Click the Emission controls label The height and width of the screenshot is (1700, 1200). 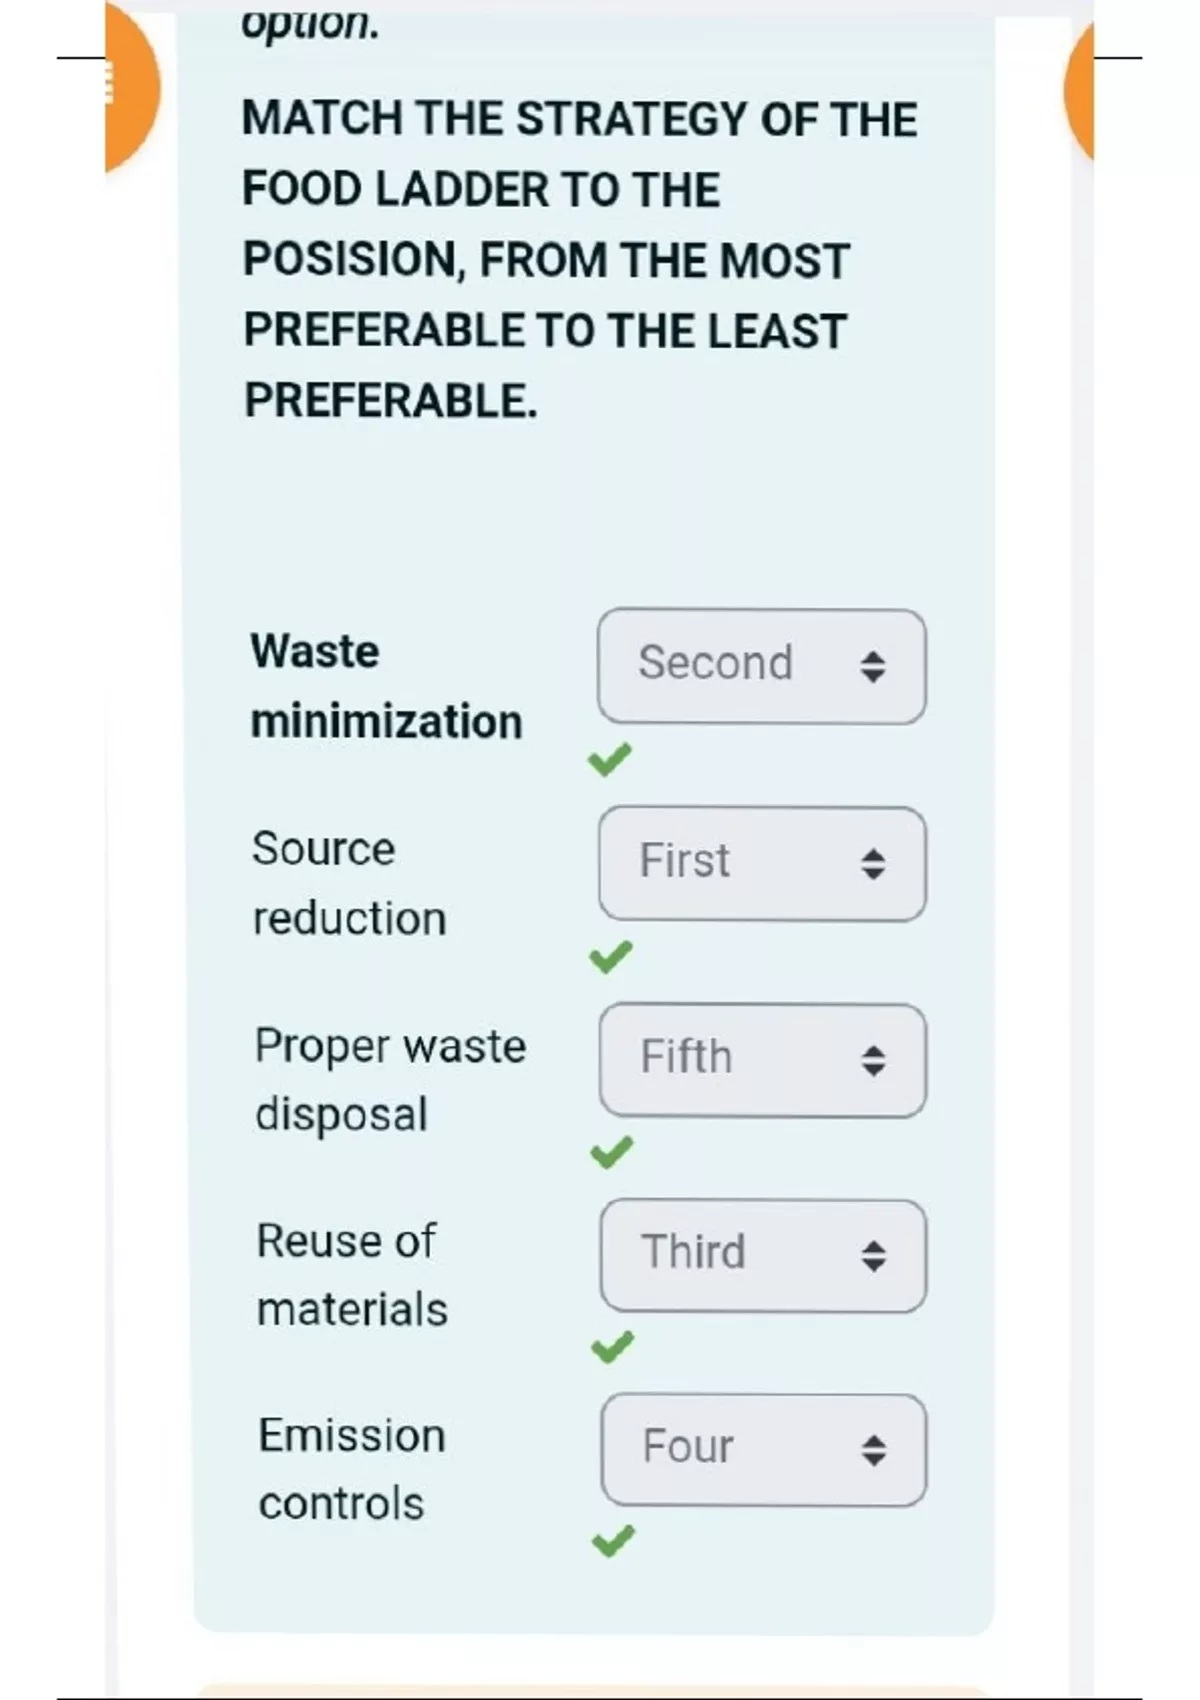coord(351,1469)
